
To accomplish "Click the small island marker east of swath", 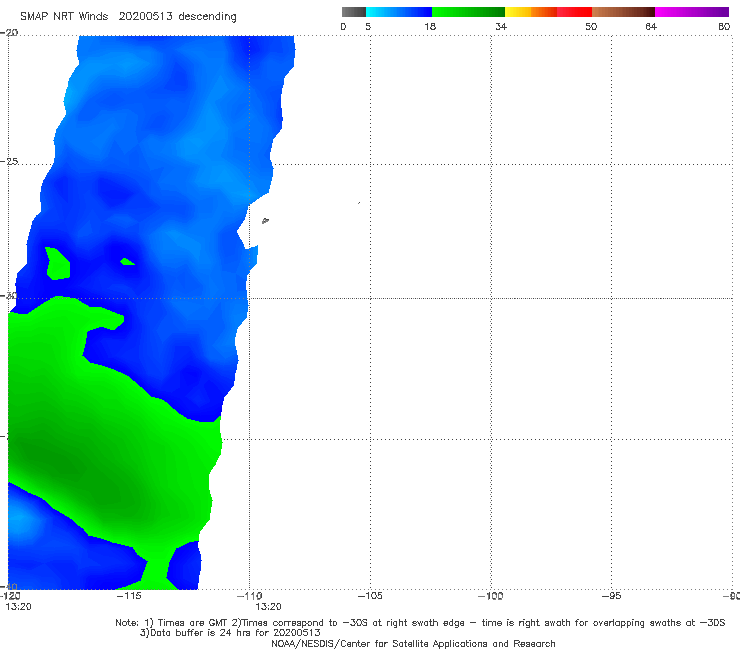I will click(265, 220).
